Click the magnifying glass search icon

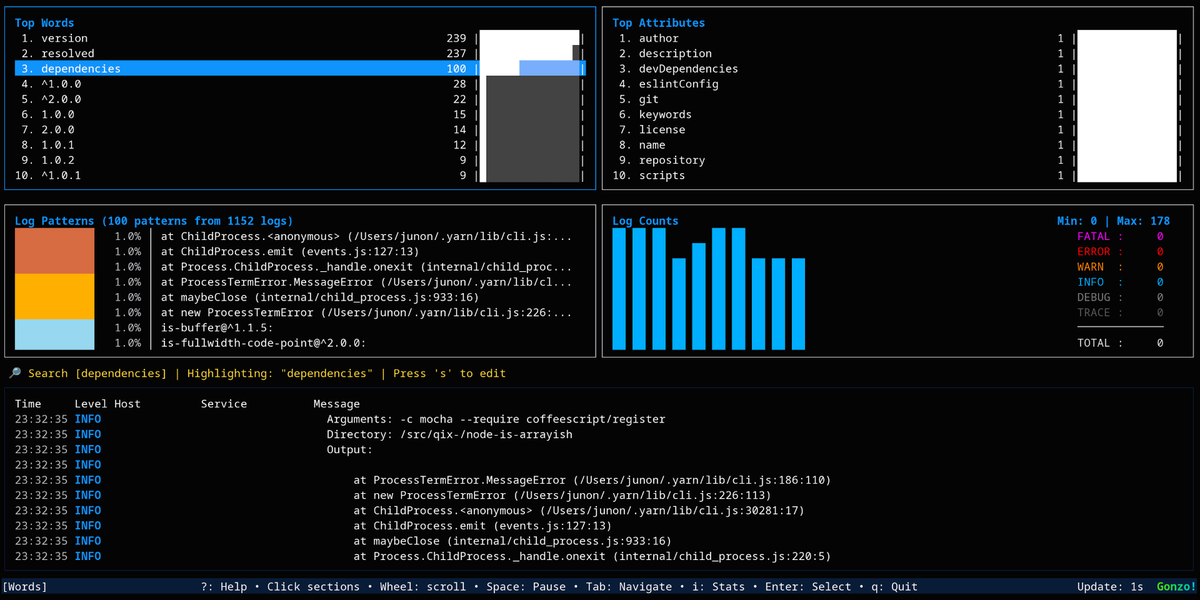pyautogui.click(x=16, y=373)
